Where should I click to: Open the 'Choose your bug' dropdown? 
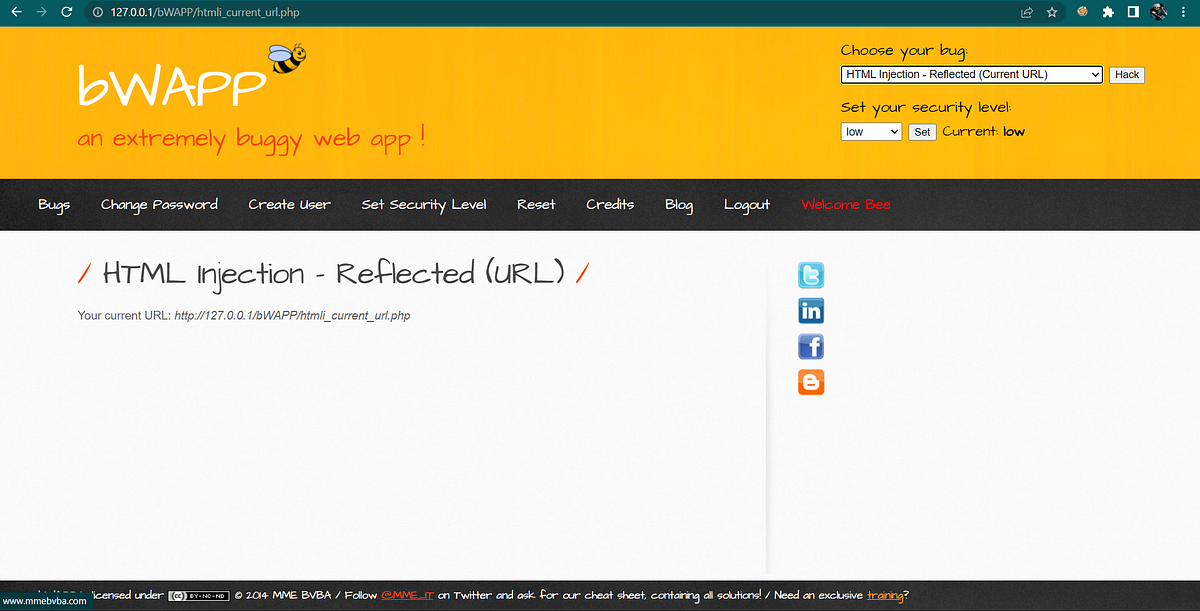pos(970,74)
